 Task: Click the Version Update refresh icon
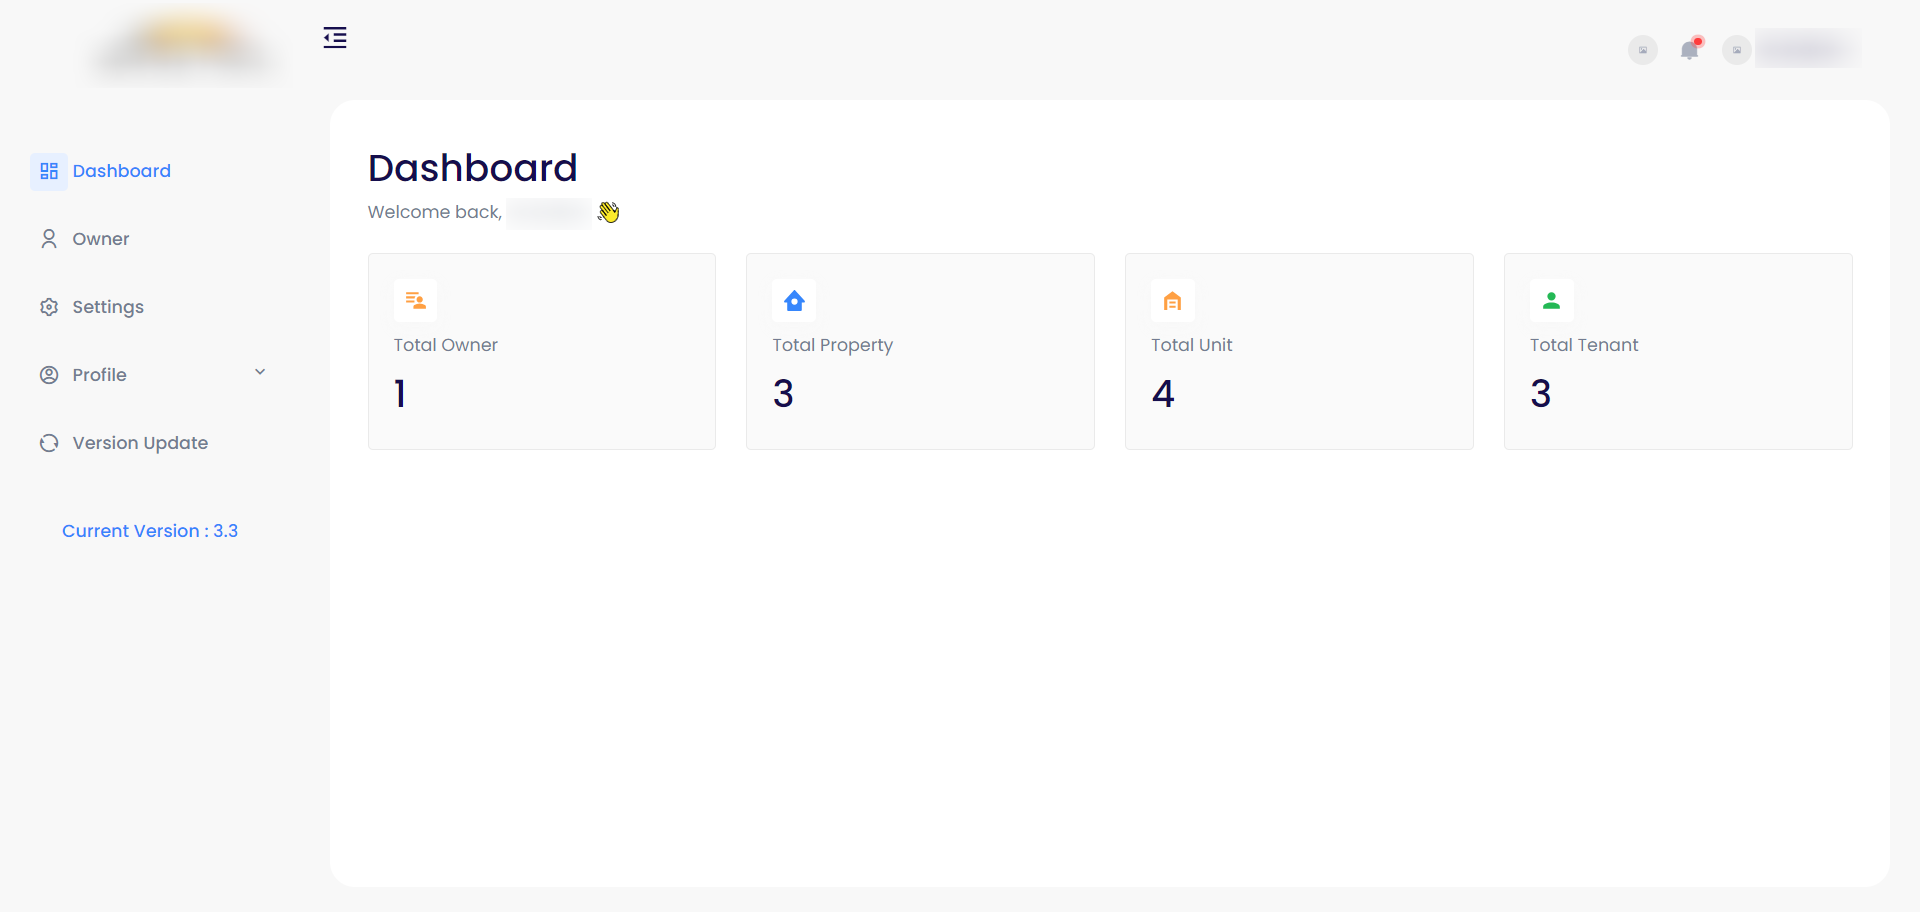49,443
